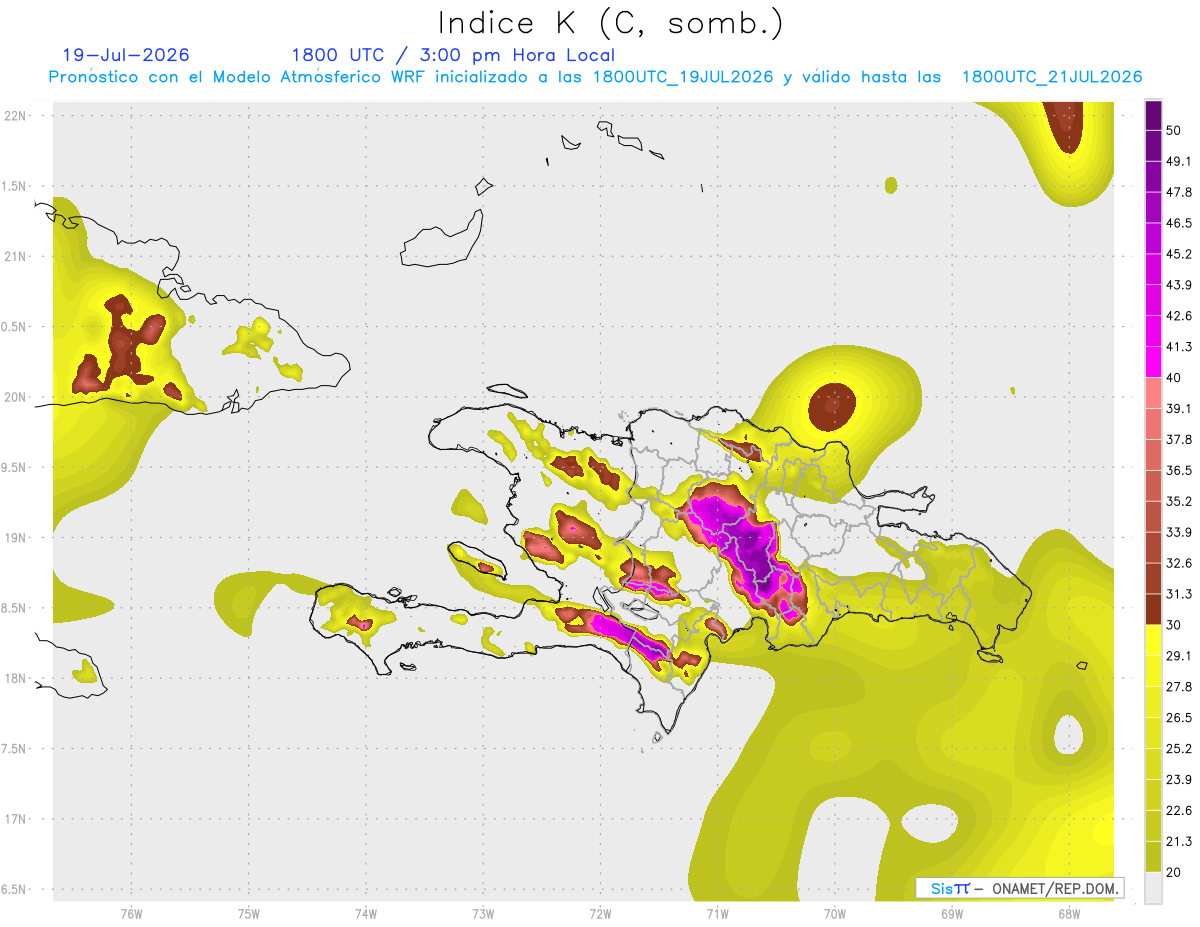Click the "18N" latitude label
This screenshot has height=927, width=1200.
(x=16, y=679)
